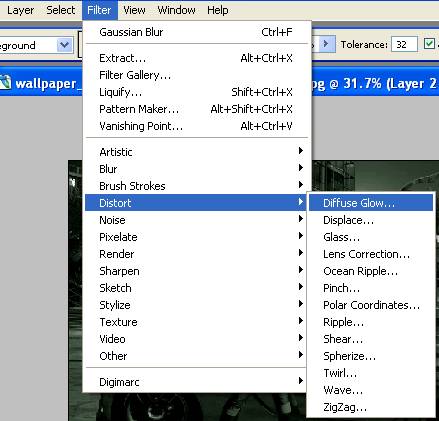Reapply last filter Gaussian Blur

(196, 32)
